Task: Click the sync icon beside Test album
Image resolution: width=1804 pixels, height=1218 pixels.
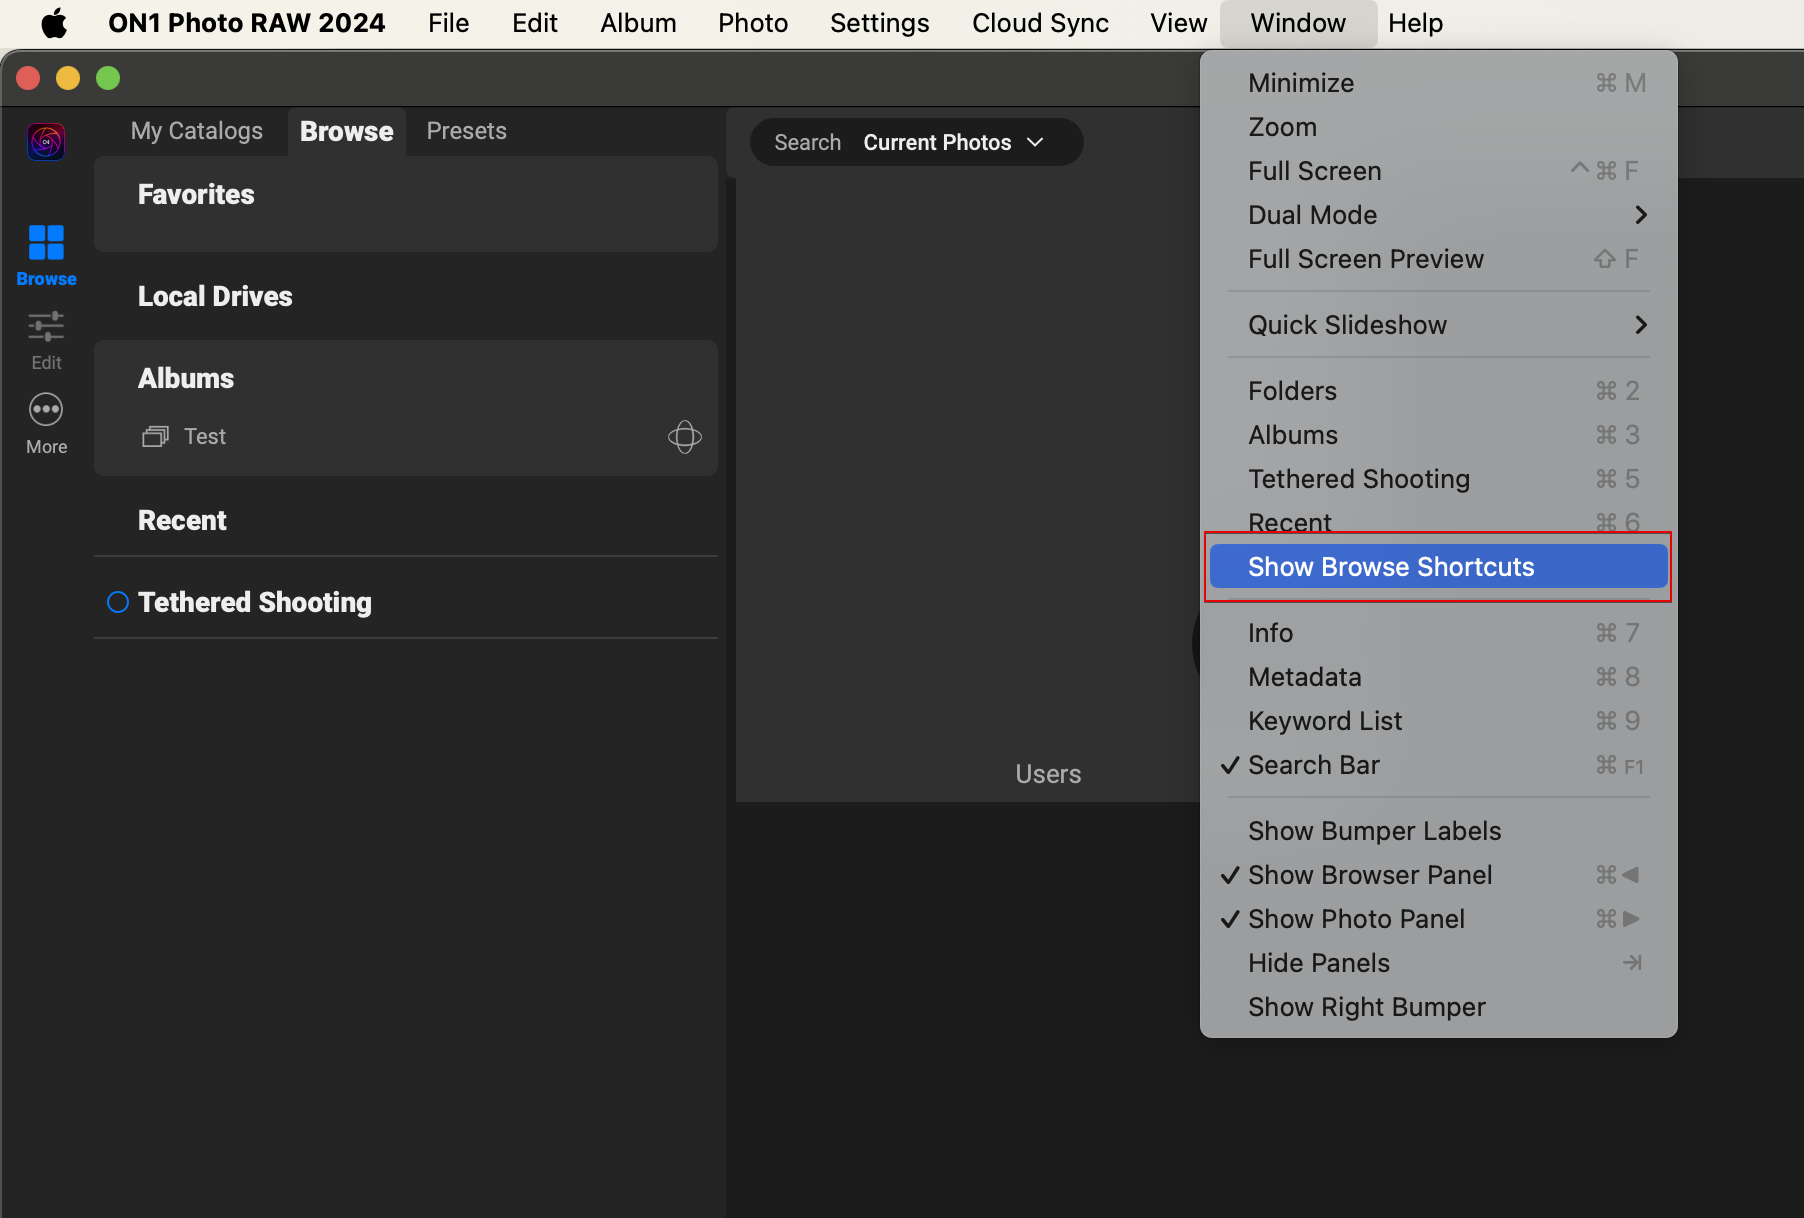Action: click(x=684, y=436)
